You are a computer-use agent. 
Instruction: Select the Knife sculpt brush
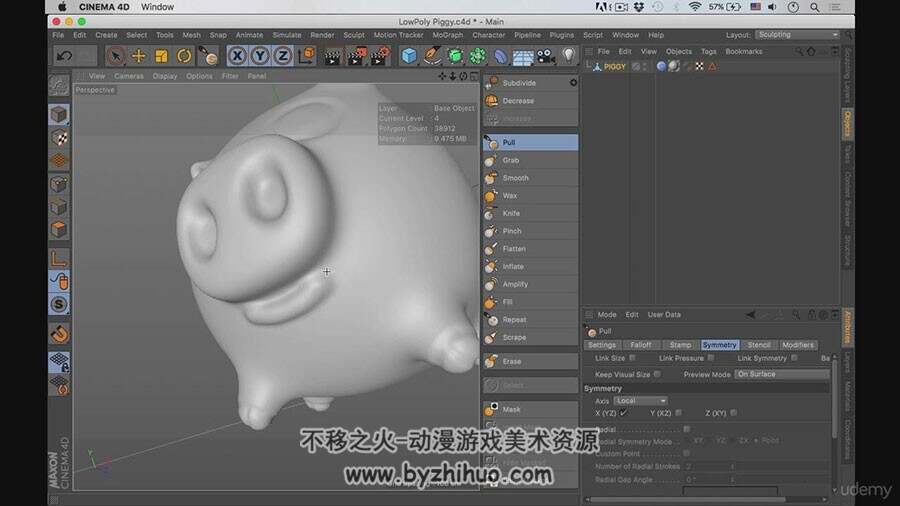(530, 213)
